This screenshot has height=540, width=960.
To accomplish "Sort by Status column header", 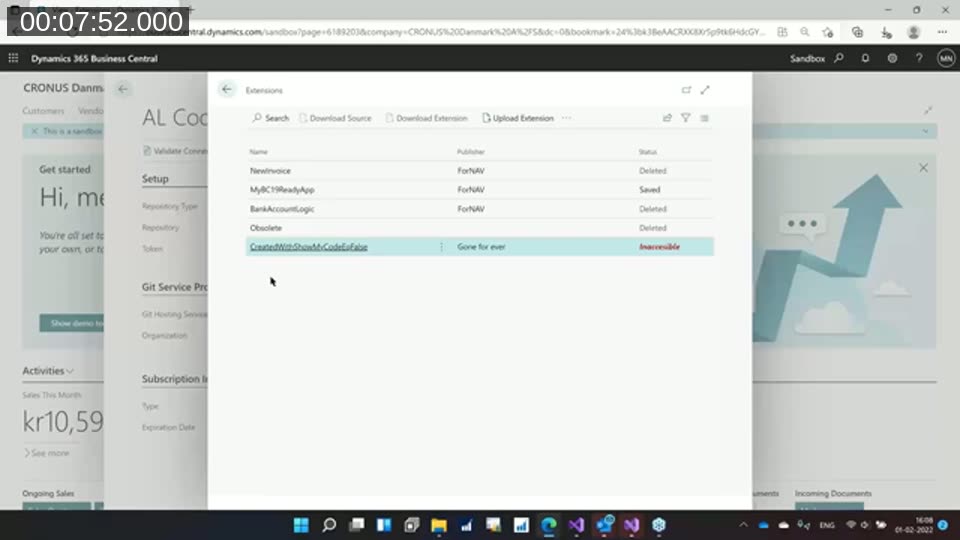I will tap(648, 152).
